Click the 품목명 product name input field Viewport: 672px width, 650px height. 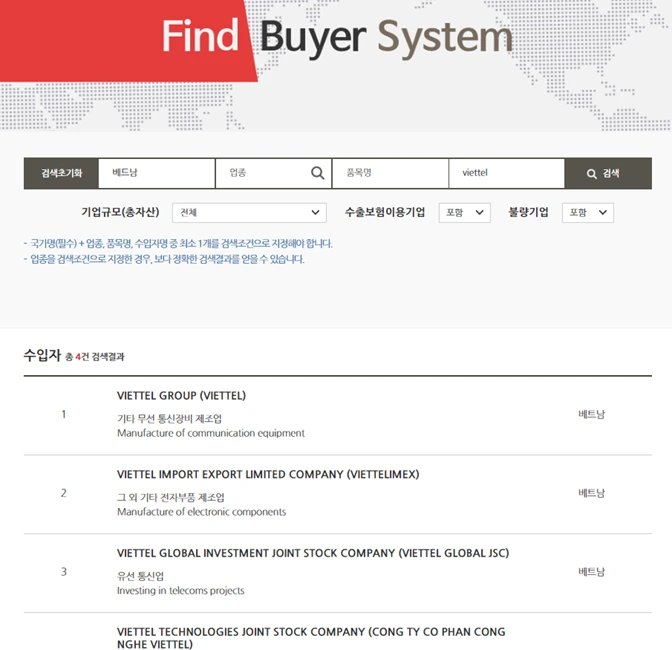pyautogui.click(x=390, y=173)
